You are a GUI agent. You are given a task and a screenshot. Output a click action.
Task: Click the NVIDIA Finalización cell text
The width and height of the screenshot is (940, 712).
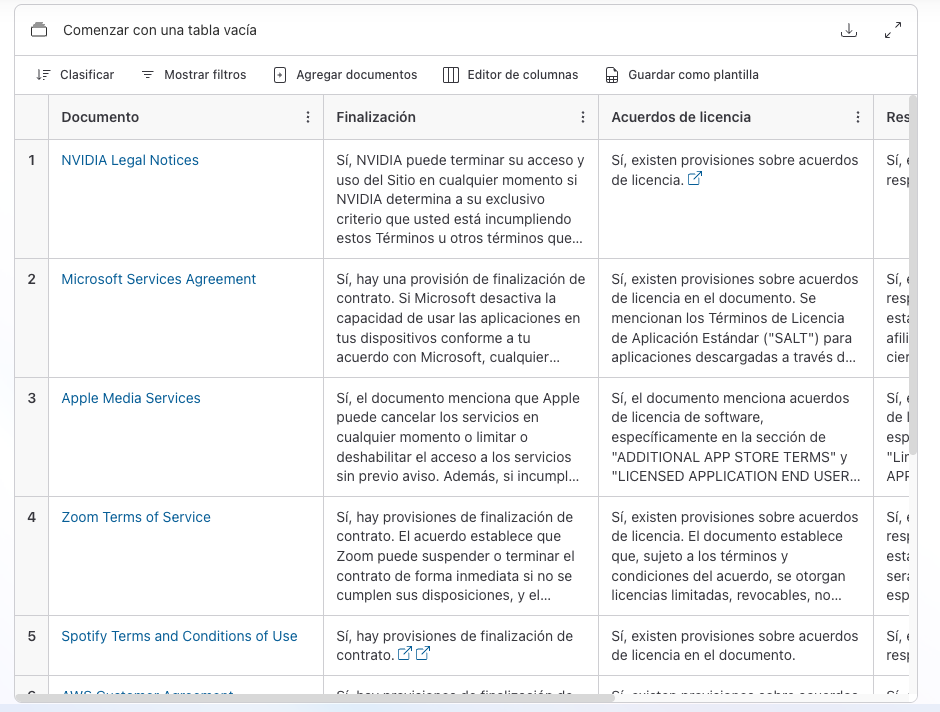pyautogui.click(x=460, y=199)
